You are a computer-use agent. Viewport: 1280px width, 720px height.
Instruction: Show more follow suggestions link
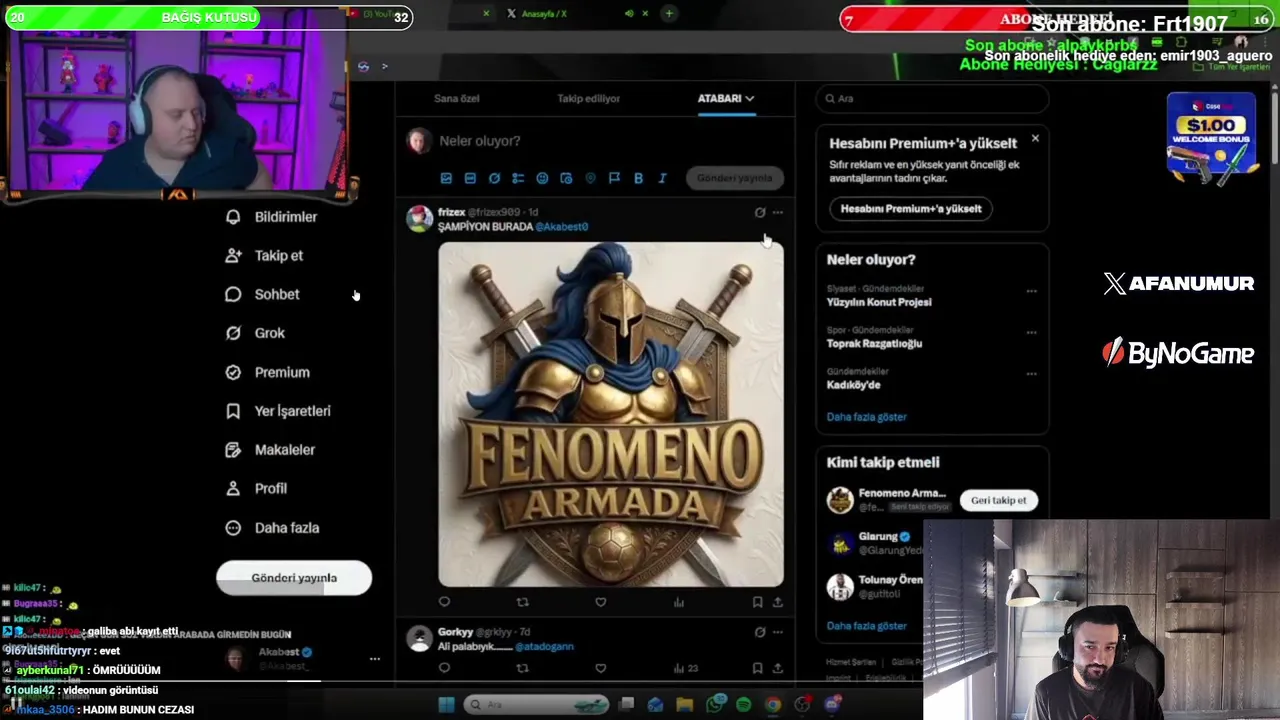click(866, 626)
